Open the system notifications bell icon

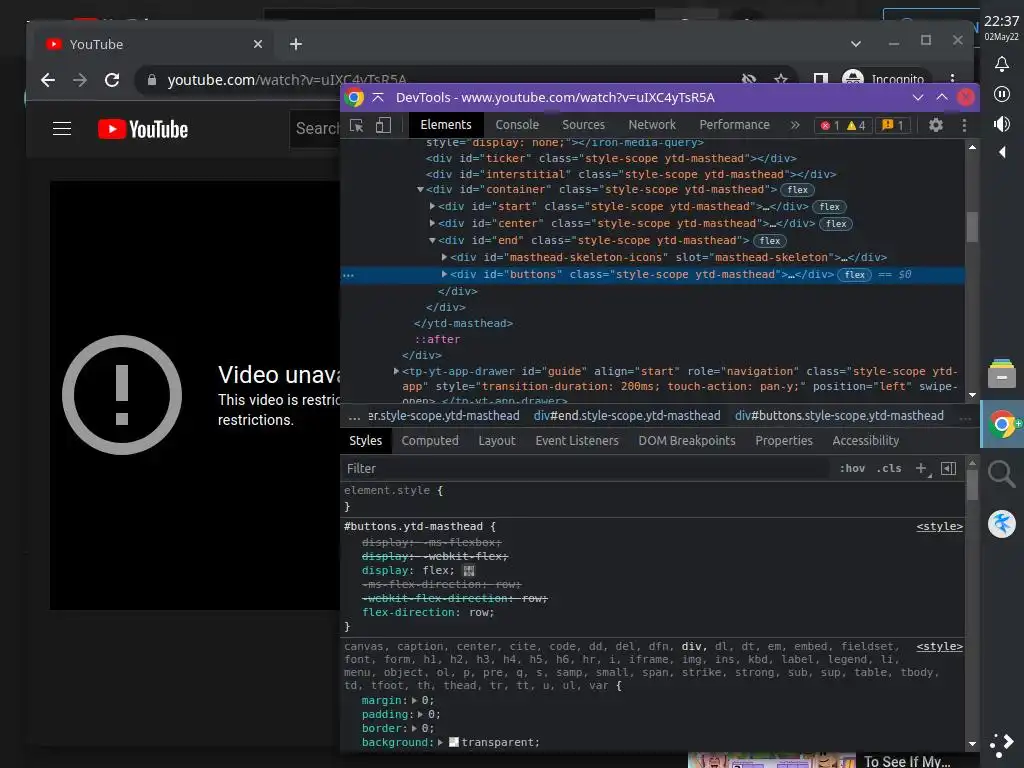[1001, 63]
